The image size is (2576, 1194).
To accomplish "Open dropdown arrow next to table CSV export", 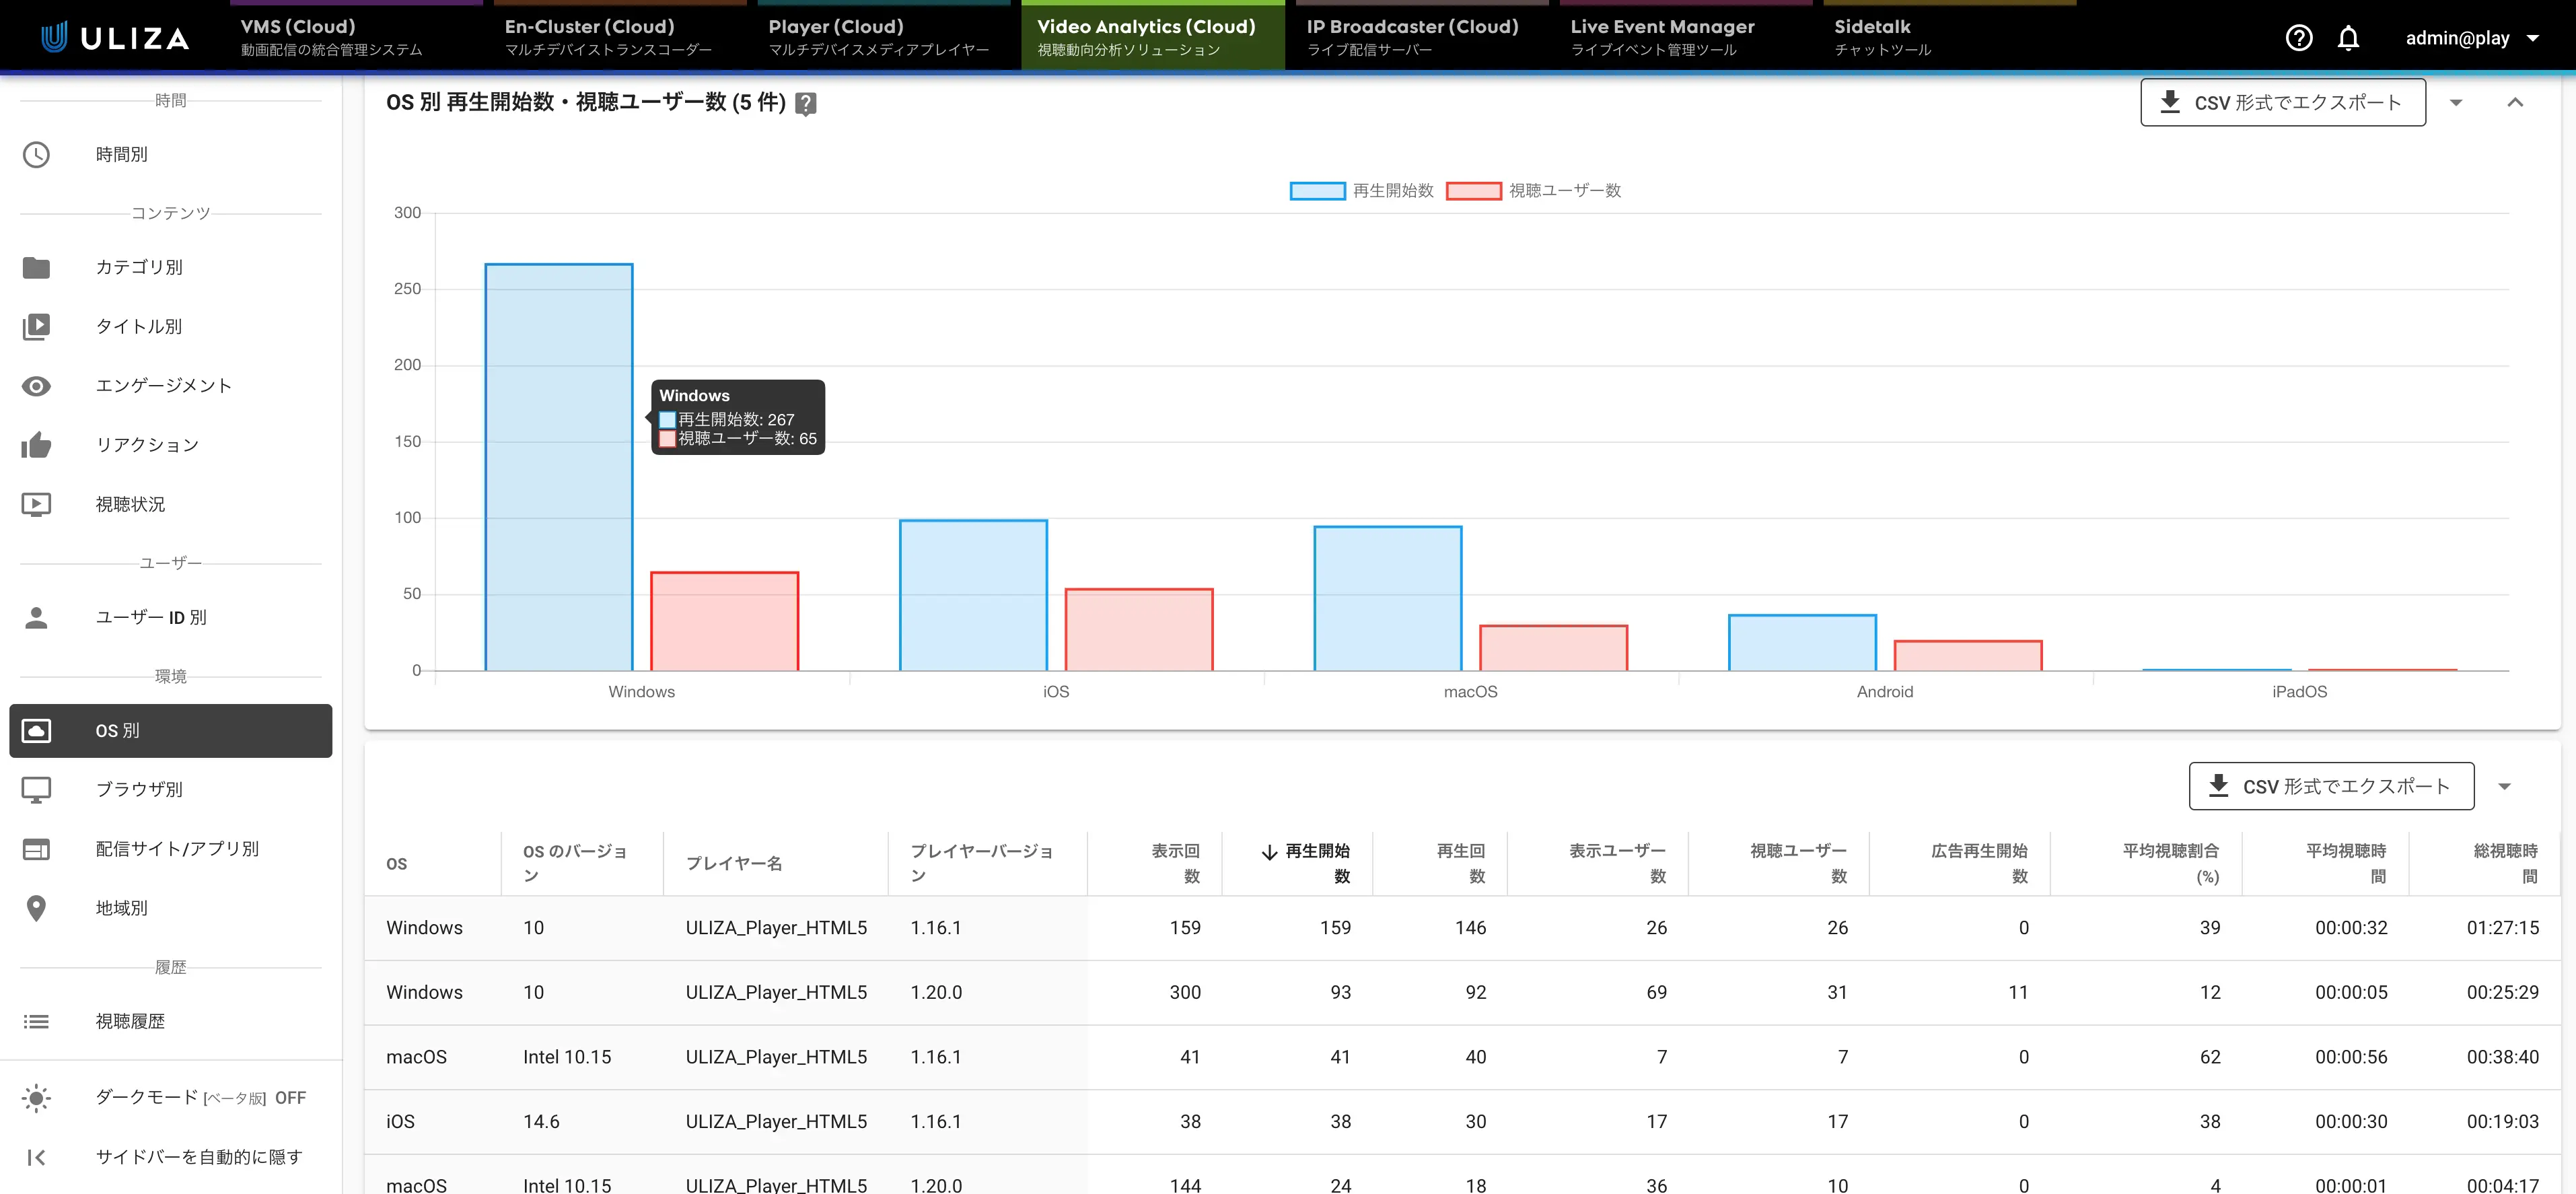I will 2504,786.
